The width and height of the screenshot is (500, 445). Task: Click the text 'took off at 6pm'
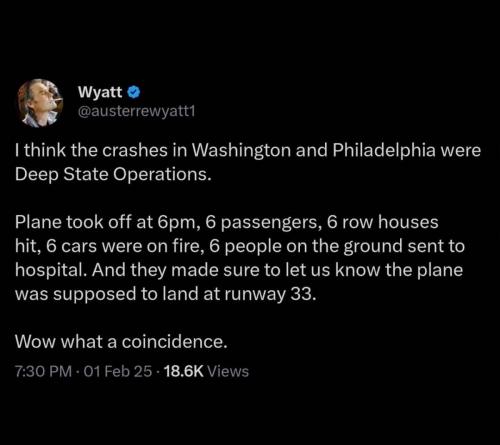[133, 222]
